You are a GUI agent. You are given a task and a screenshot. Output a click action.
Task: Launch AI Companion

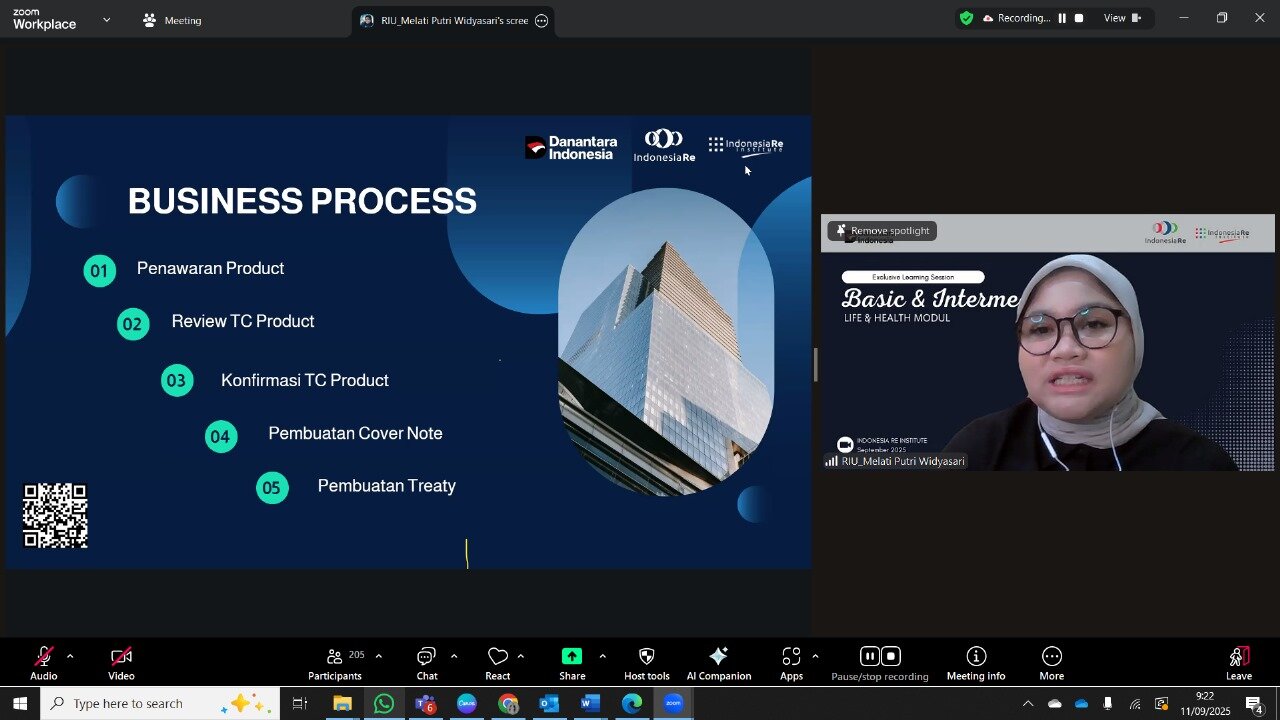(718, 663)
